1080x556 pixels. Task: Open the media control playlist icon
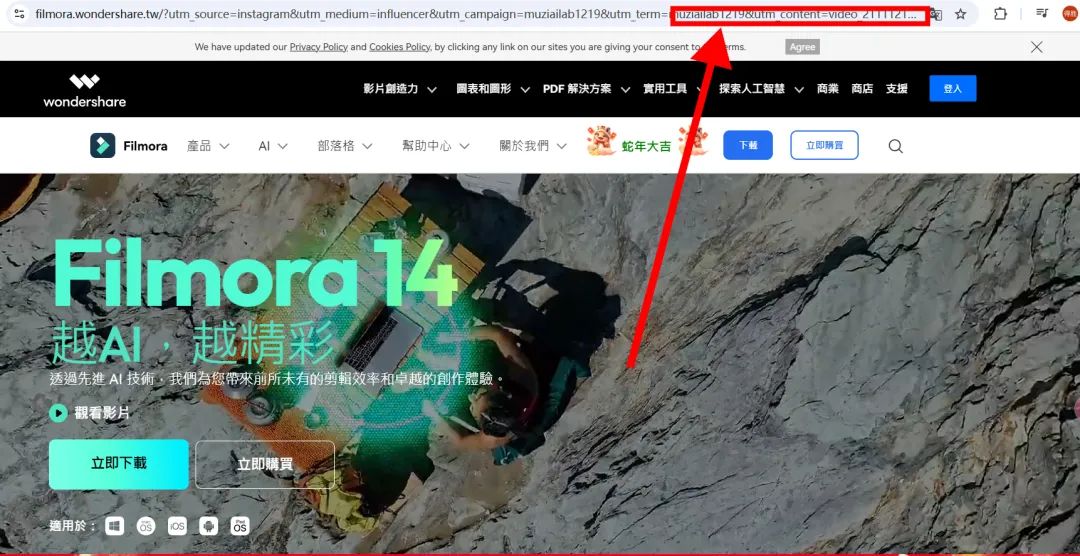point(1042,13)
